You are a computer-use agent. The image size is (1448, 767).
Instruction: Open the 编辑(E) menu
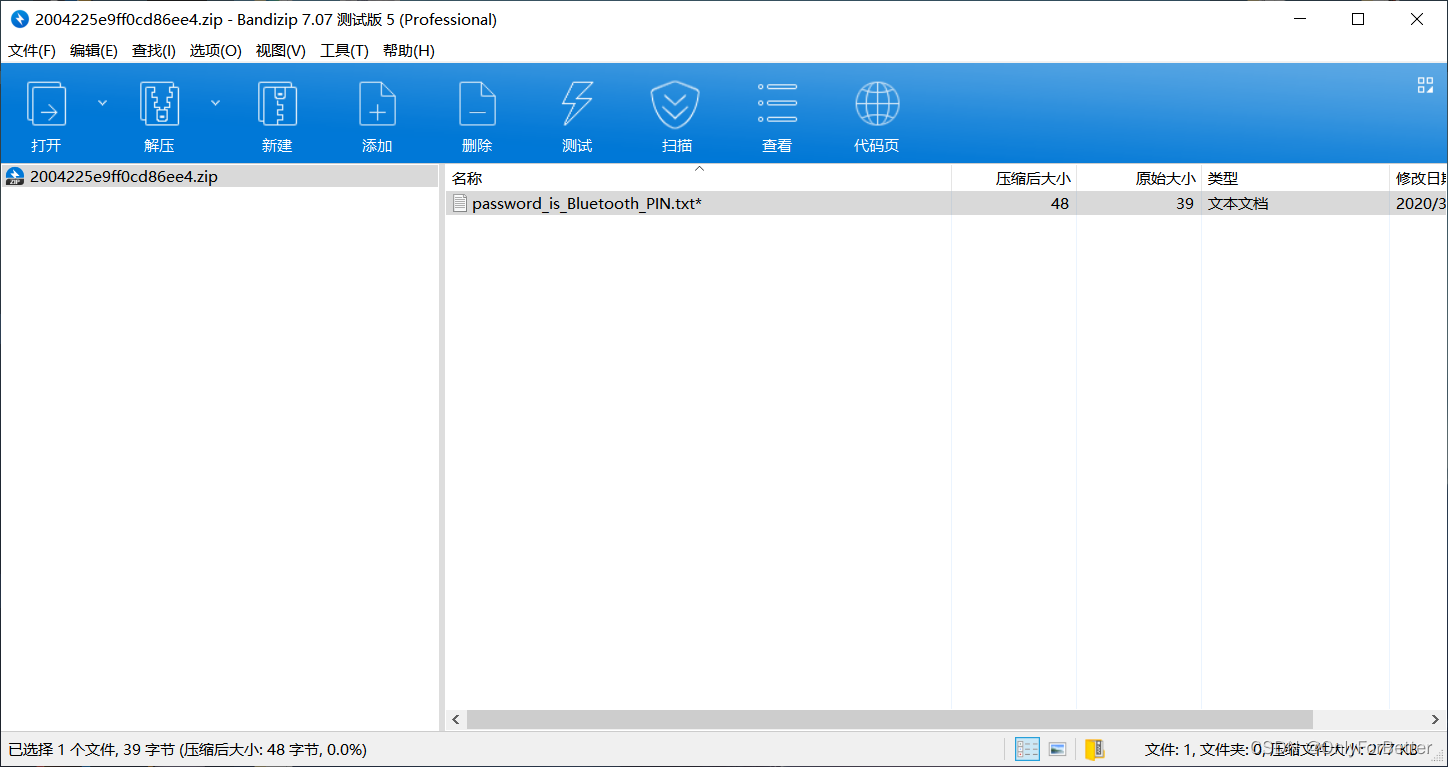94,50
